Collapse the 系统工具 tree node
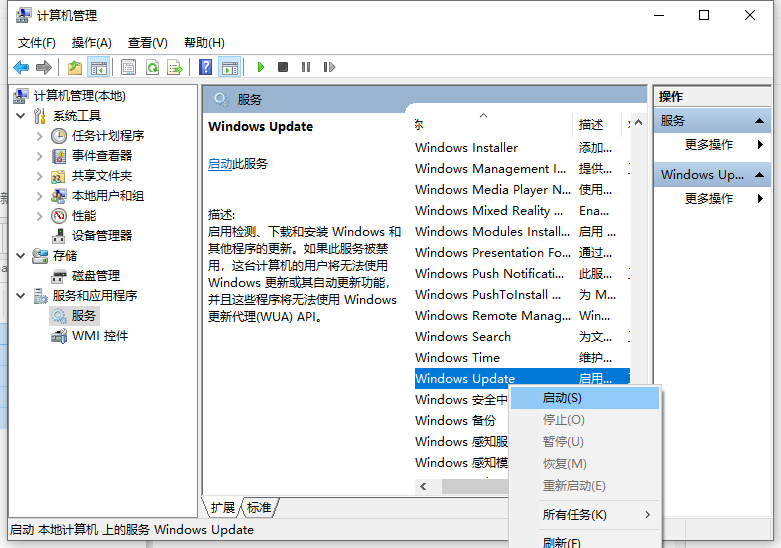The width and height of the screenshot is (781, 548). [22, 116]
